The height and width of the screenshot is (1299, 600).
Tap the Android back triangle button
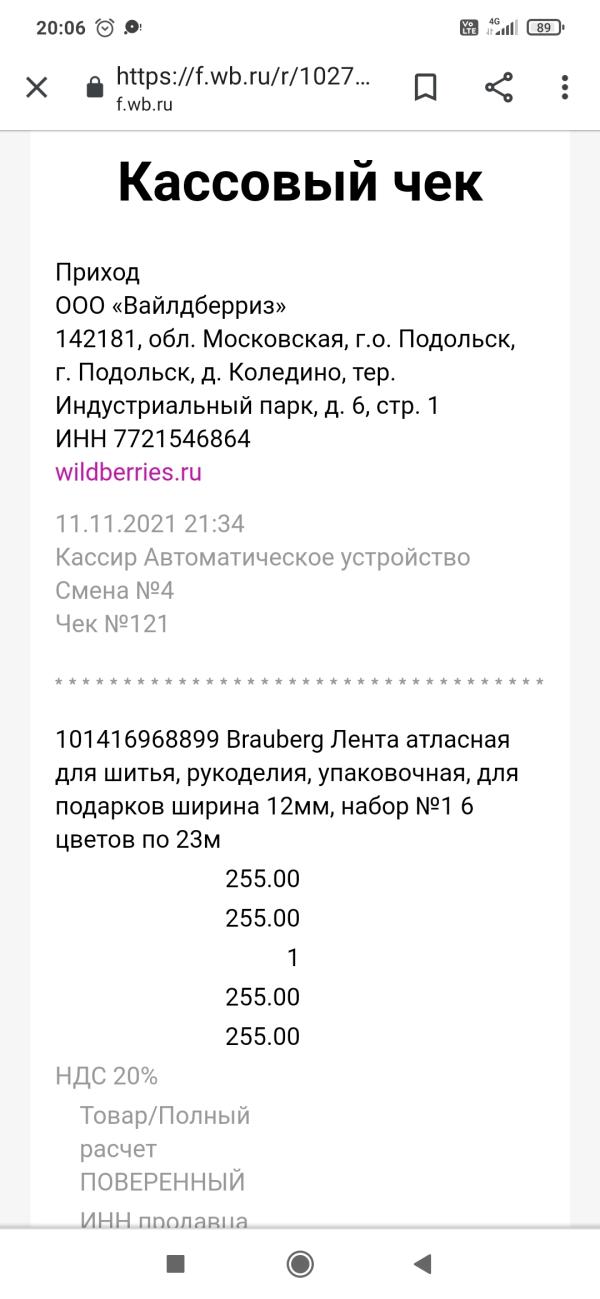coord(422,1264)
